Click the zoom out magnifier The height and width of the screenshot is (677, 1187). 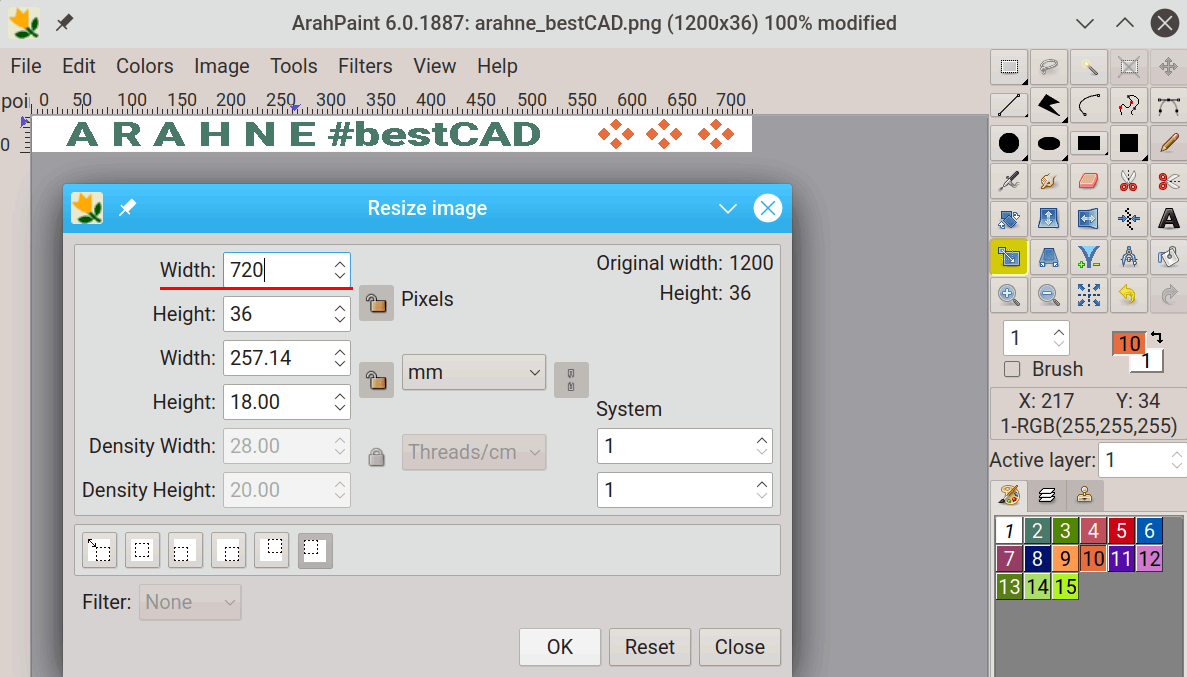(1048, 295)
